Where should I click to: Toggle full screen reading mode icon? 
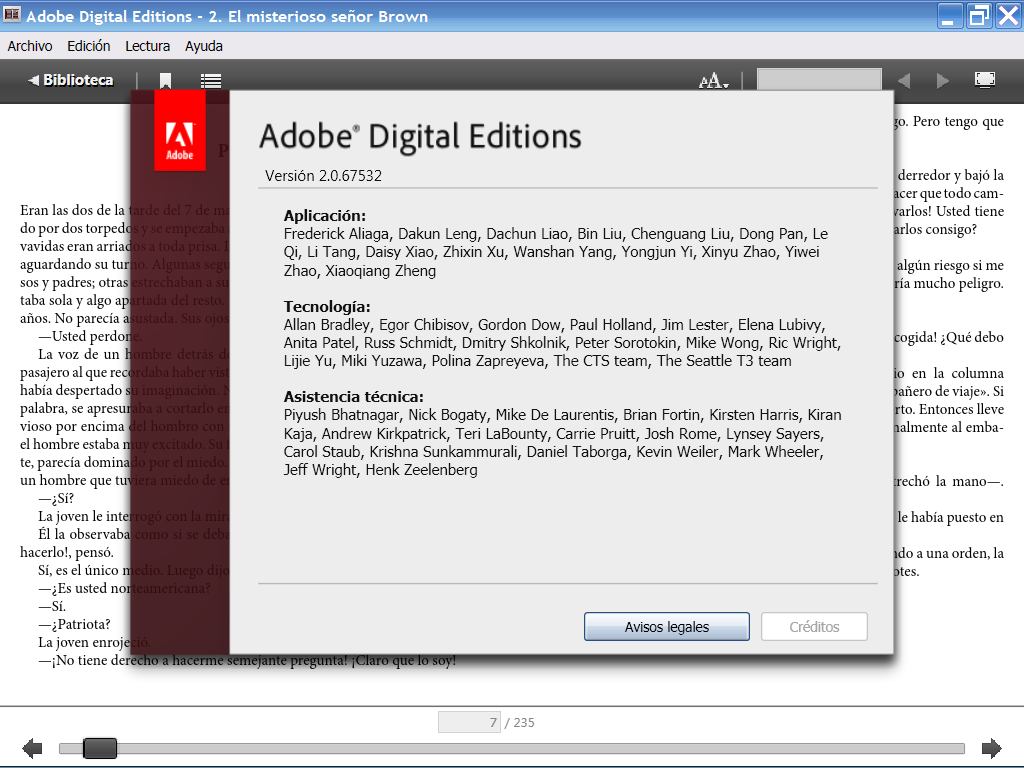[x=985, y=80]
